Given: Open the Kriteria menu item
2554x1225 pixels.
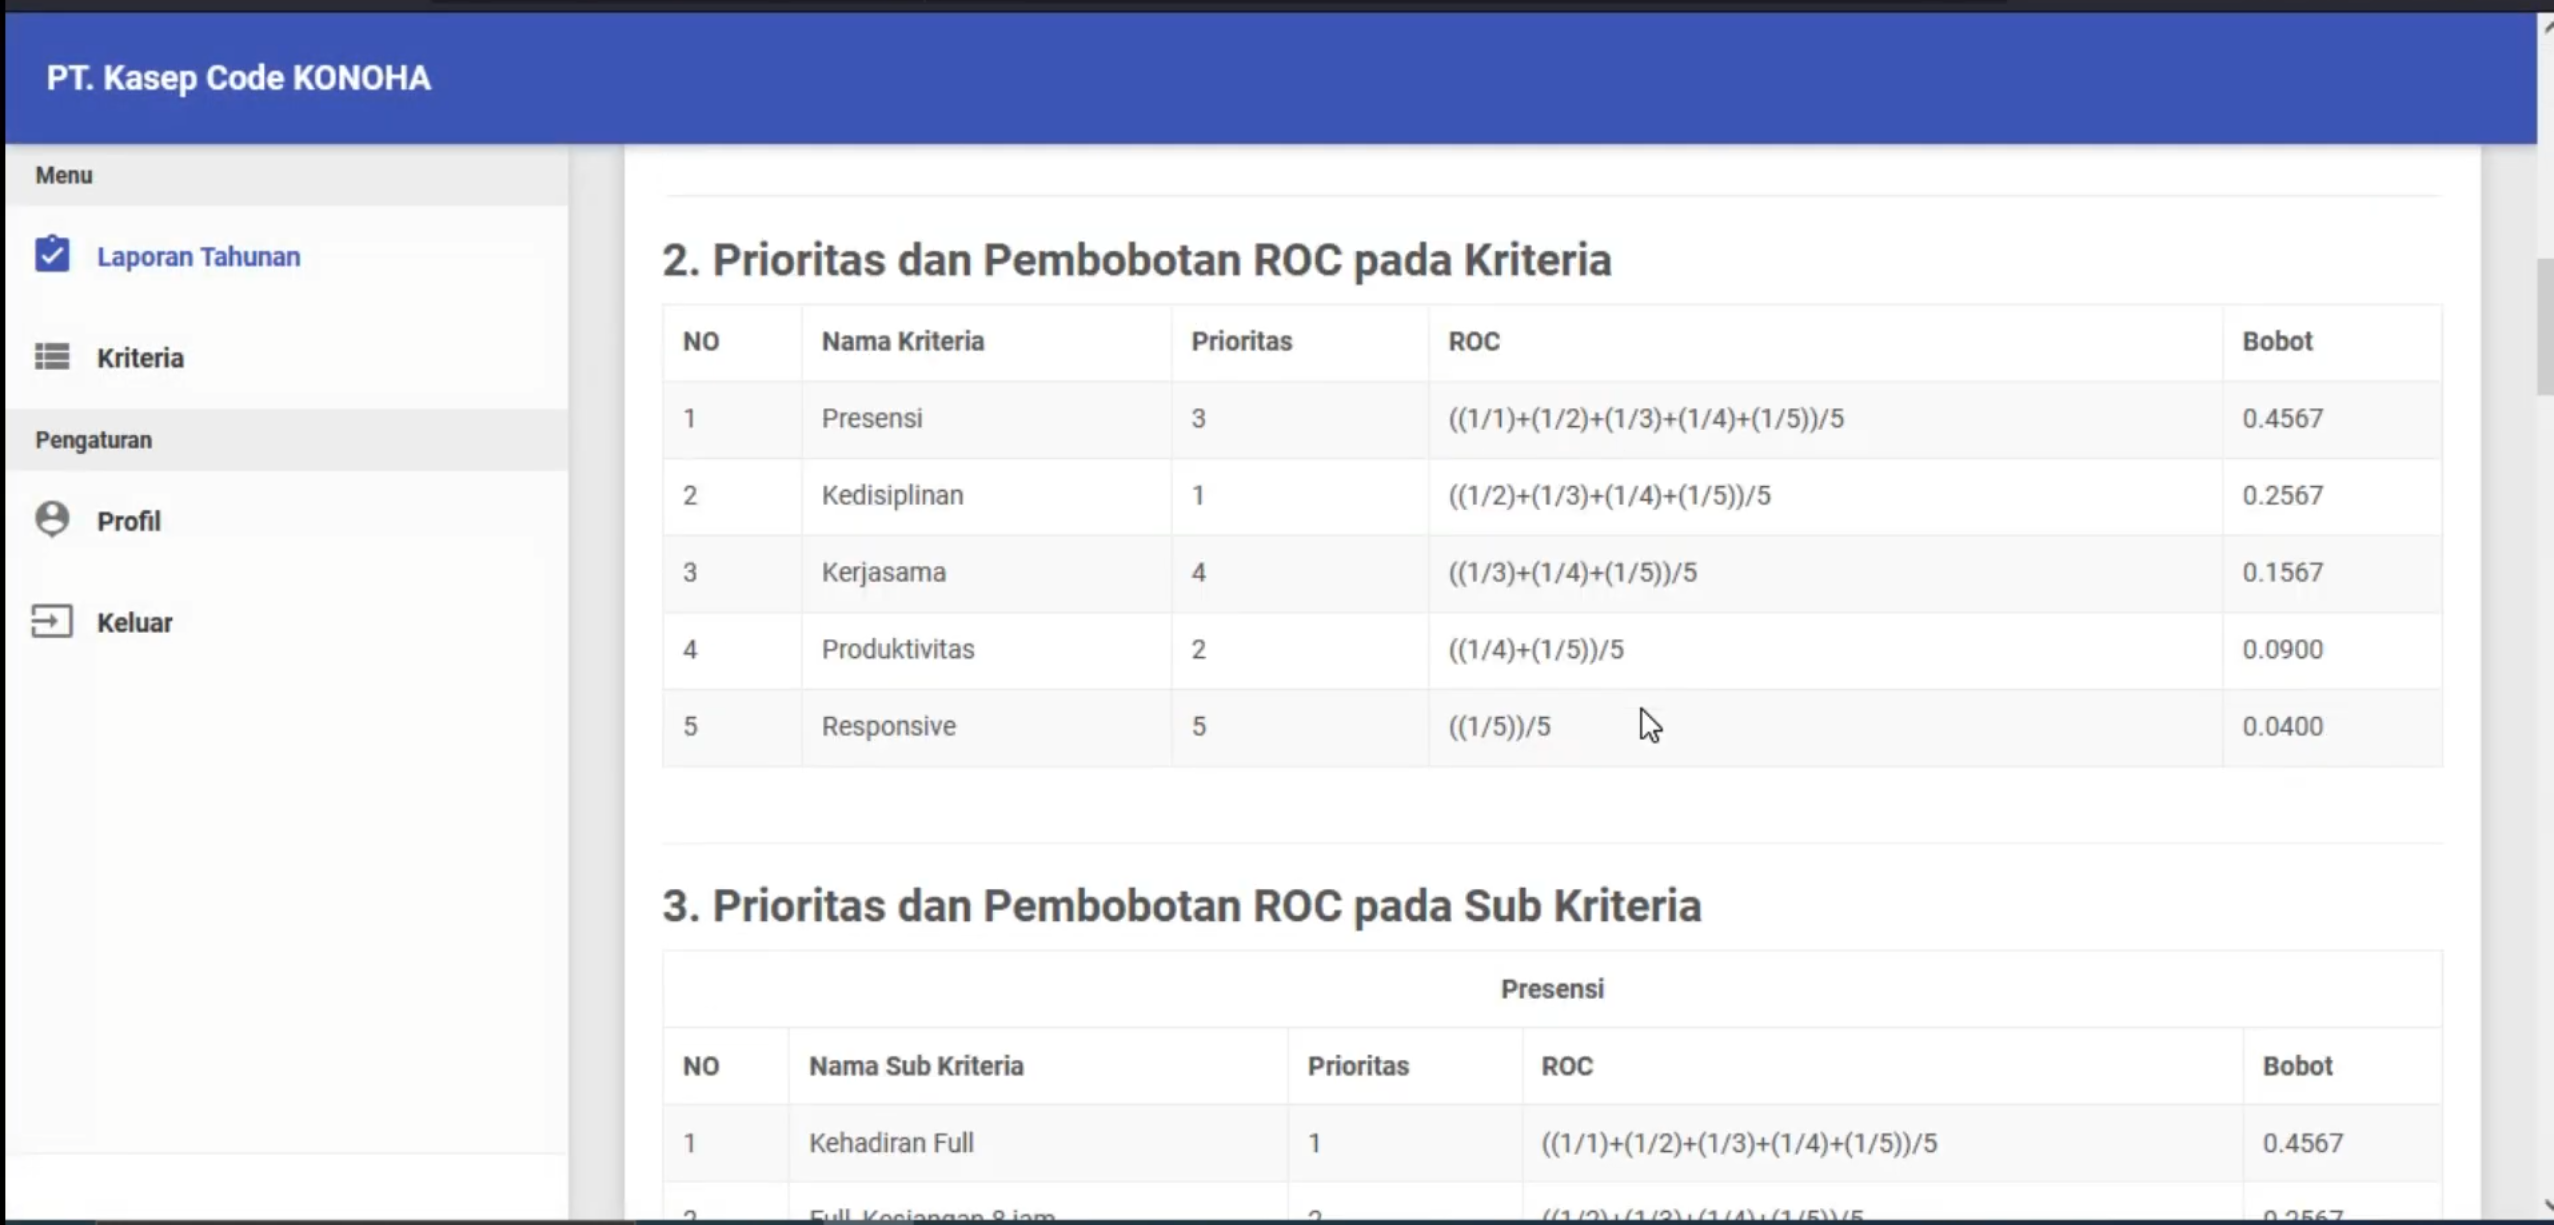Looking at the screenshot, I should pyautogui.click(x=287, y=358).
